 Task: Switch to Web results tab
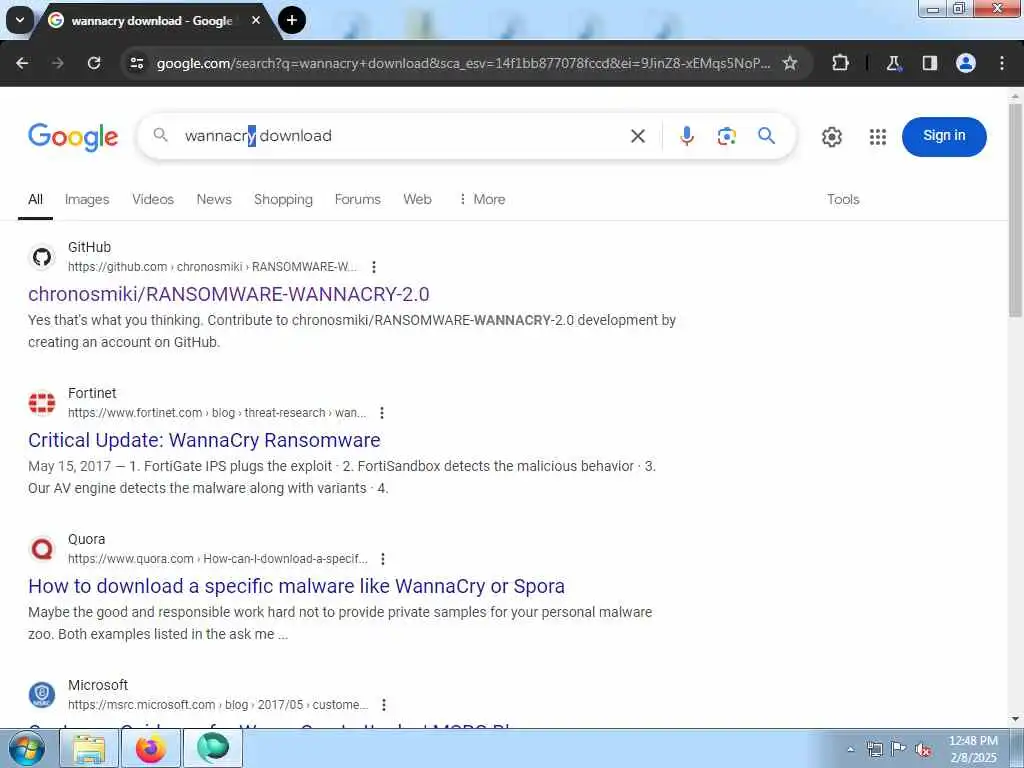[x=417, y=199]
